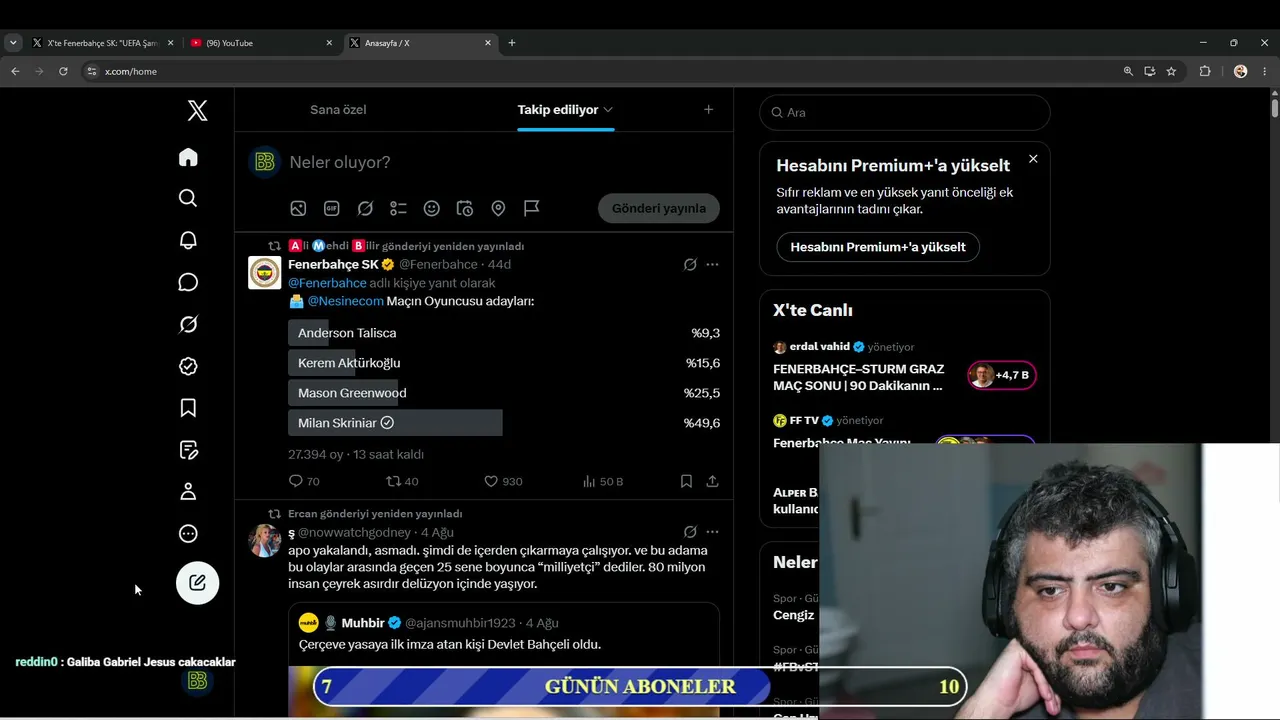Click the X logo in the sidebar

pos(198,110)
